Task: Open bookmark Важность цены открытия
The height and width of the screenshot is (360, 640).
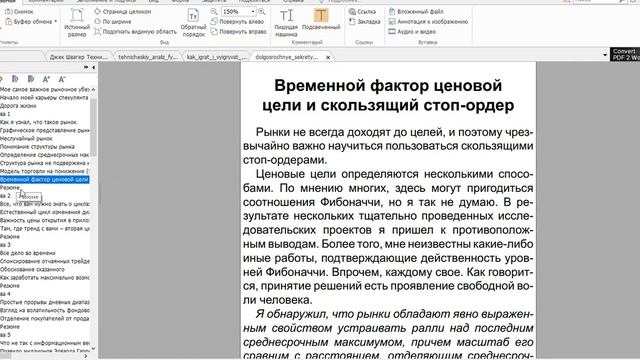Action: (x=44, y=220)
